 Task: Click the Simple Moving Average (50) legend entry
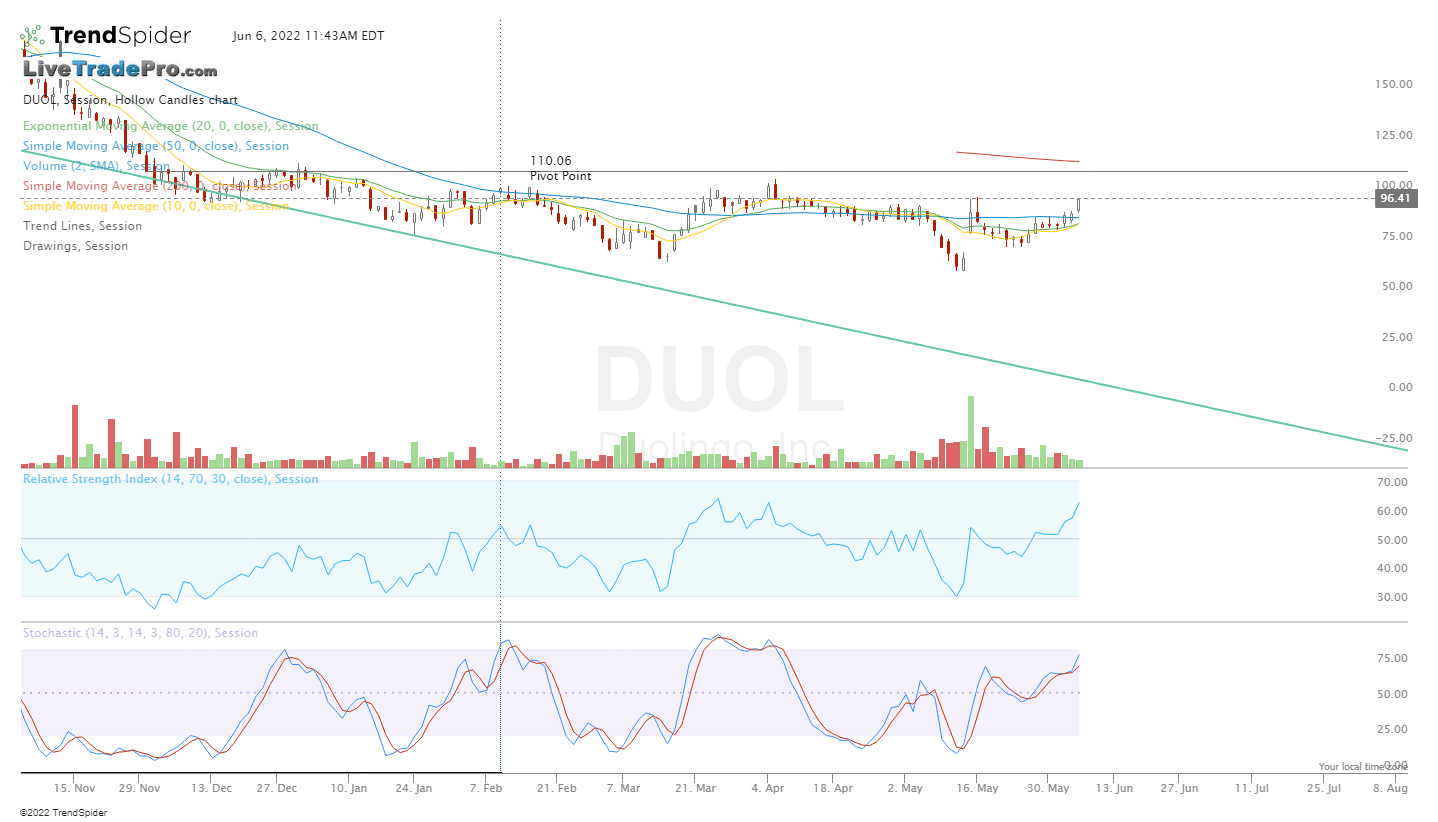155,146
